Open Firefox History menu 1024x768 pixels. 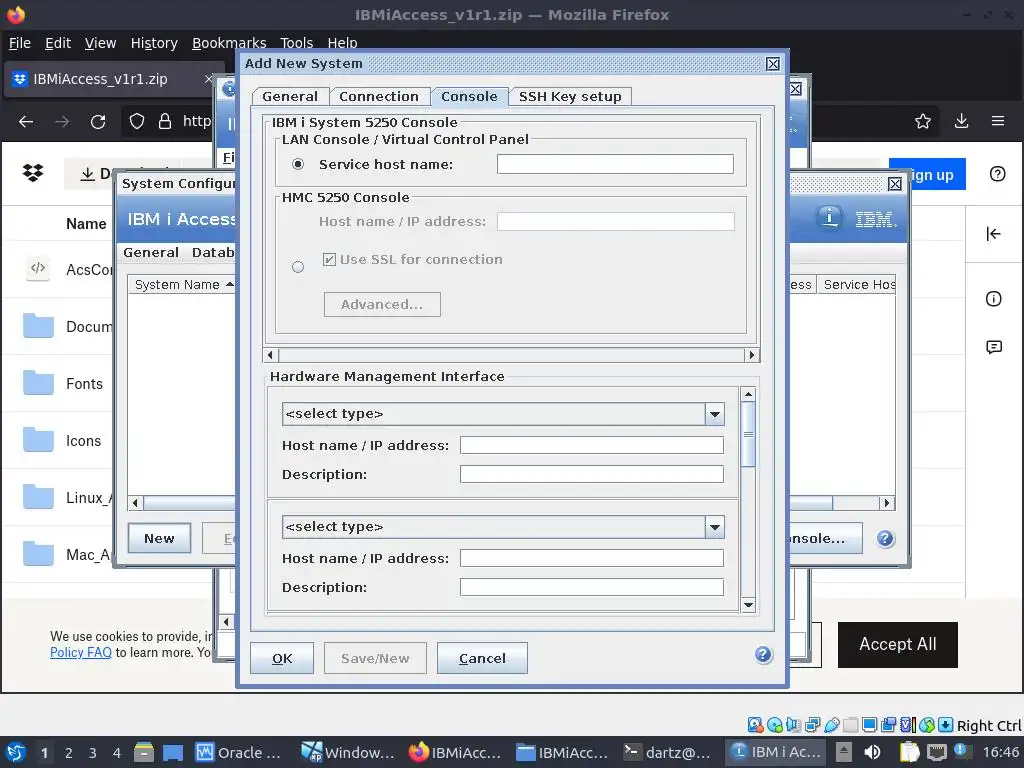pos(154,43)
